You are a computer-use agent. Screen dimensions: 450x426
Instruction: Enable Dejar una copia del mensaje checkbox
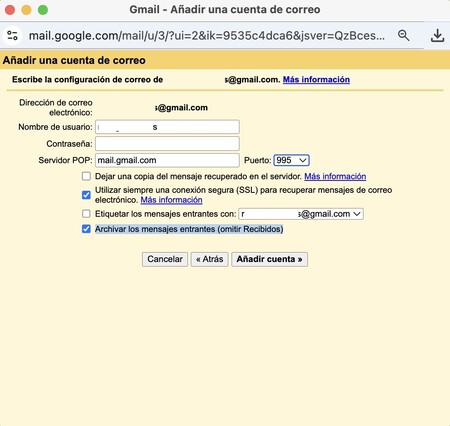click(x=86, y=176)
